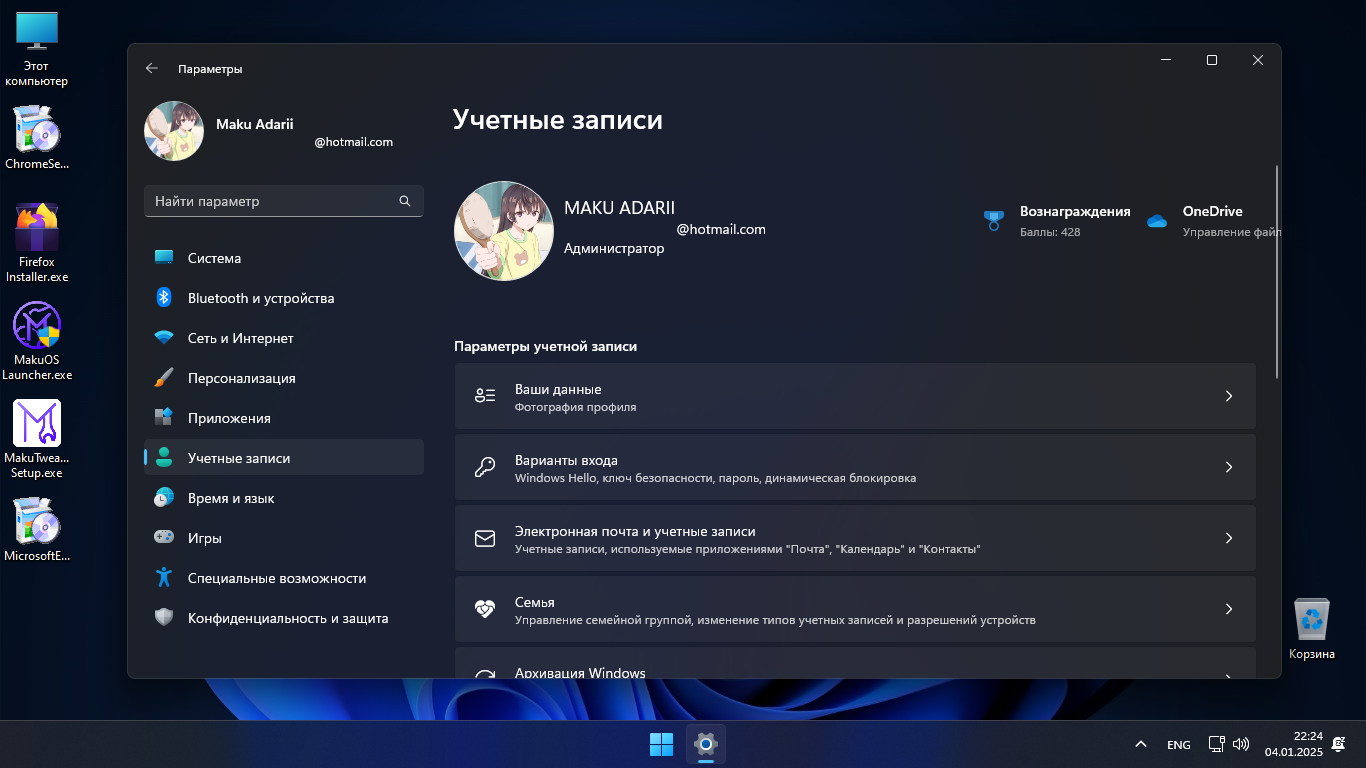
Task: Click the large account avatar picture
Action: click(x=504, y=231)
